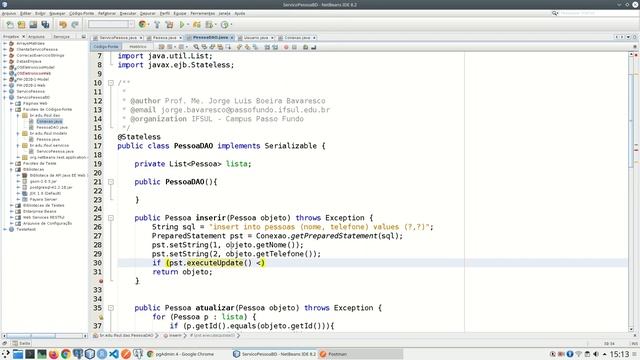Close the PessoaDAO.java editor tab
The image size is (640, 360).
(232, 38)
